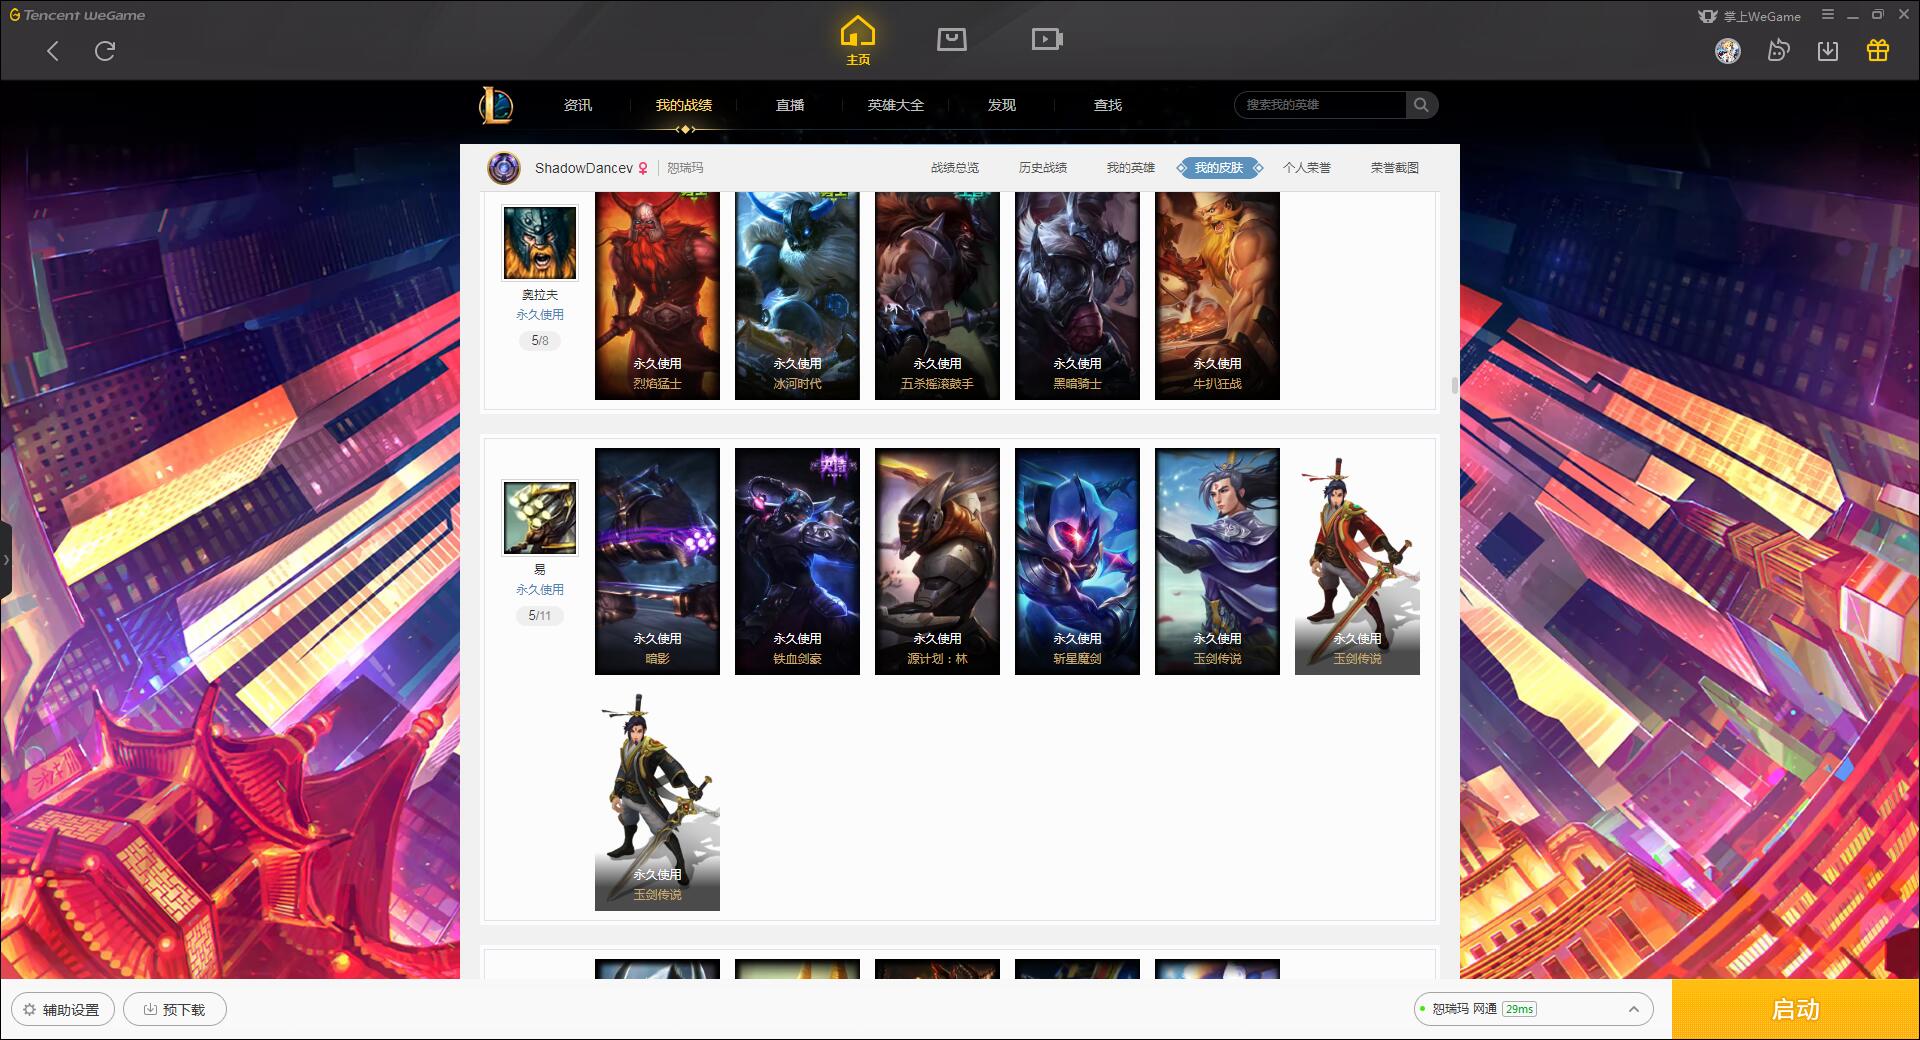Open the gift box icon
This screenshot has width=1920, height=1040.
pyautogui.click(x=1878, y=51)
